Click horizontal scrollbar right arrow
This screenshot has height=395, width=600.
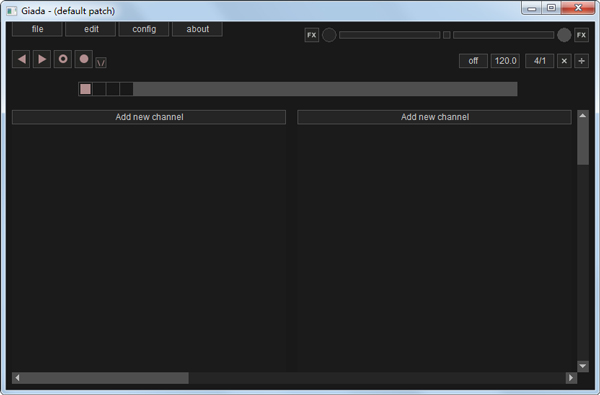click(x=571, y=378)
